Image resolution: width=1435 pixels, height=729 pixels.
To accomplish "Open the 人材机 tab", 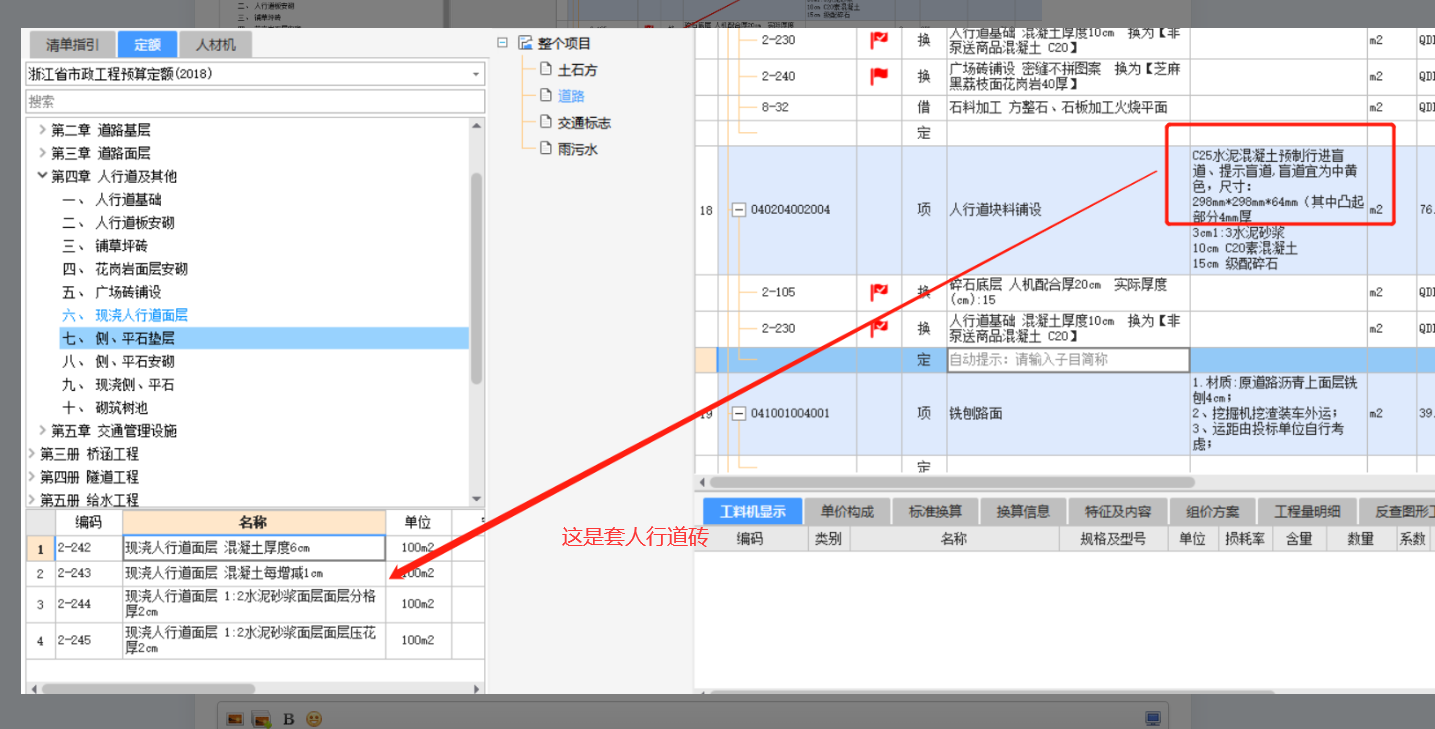I will pyautogui.click(x=216, y=45).
